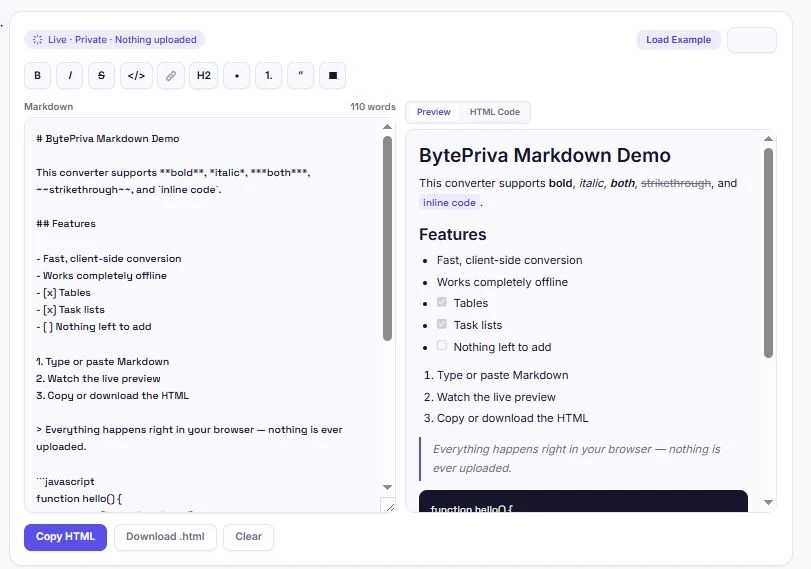Viewport: 811px width, 569px height.
Task: Click the '```javascript' line in editor
Action: click(x=65, y=482)
